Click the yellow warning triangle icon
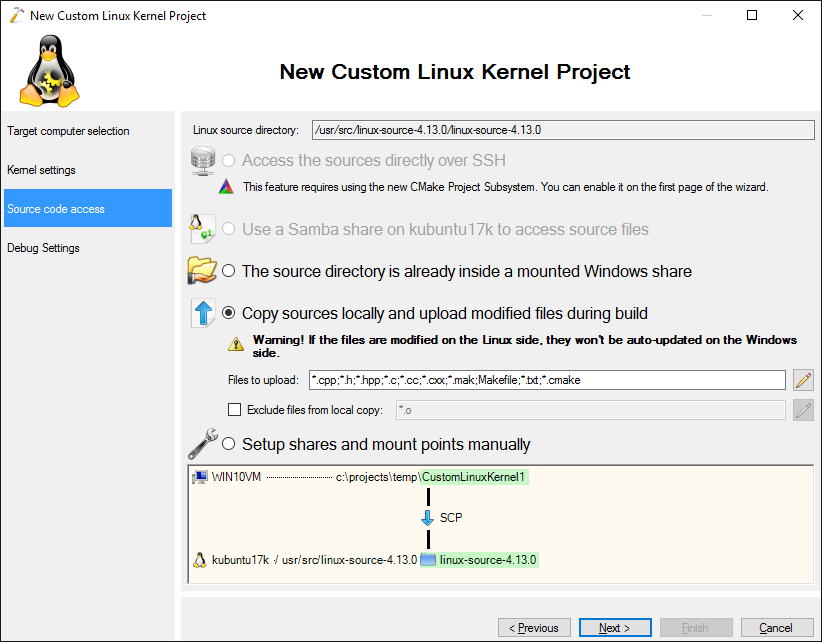The width and height of the screenshot is (822, 642). pyautogui.click(x=236, y=345)
